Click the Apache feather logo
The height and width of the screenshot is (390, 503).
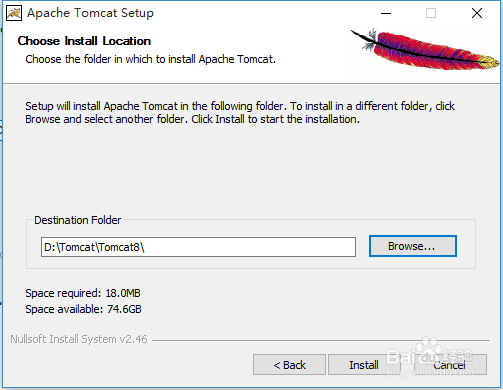[425, 50]
